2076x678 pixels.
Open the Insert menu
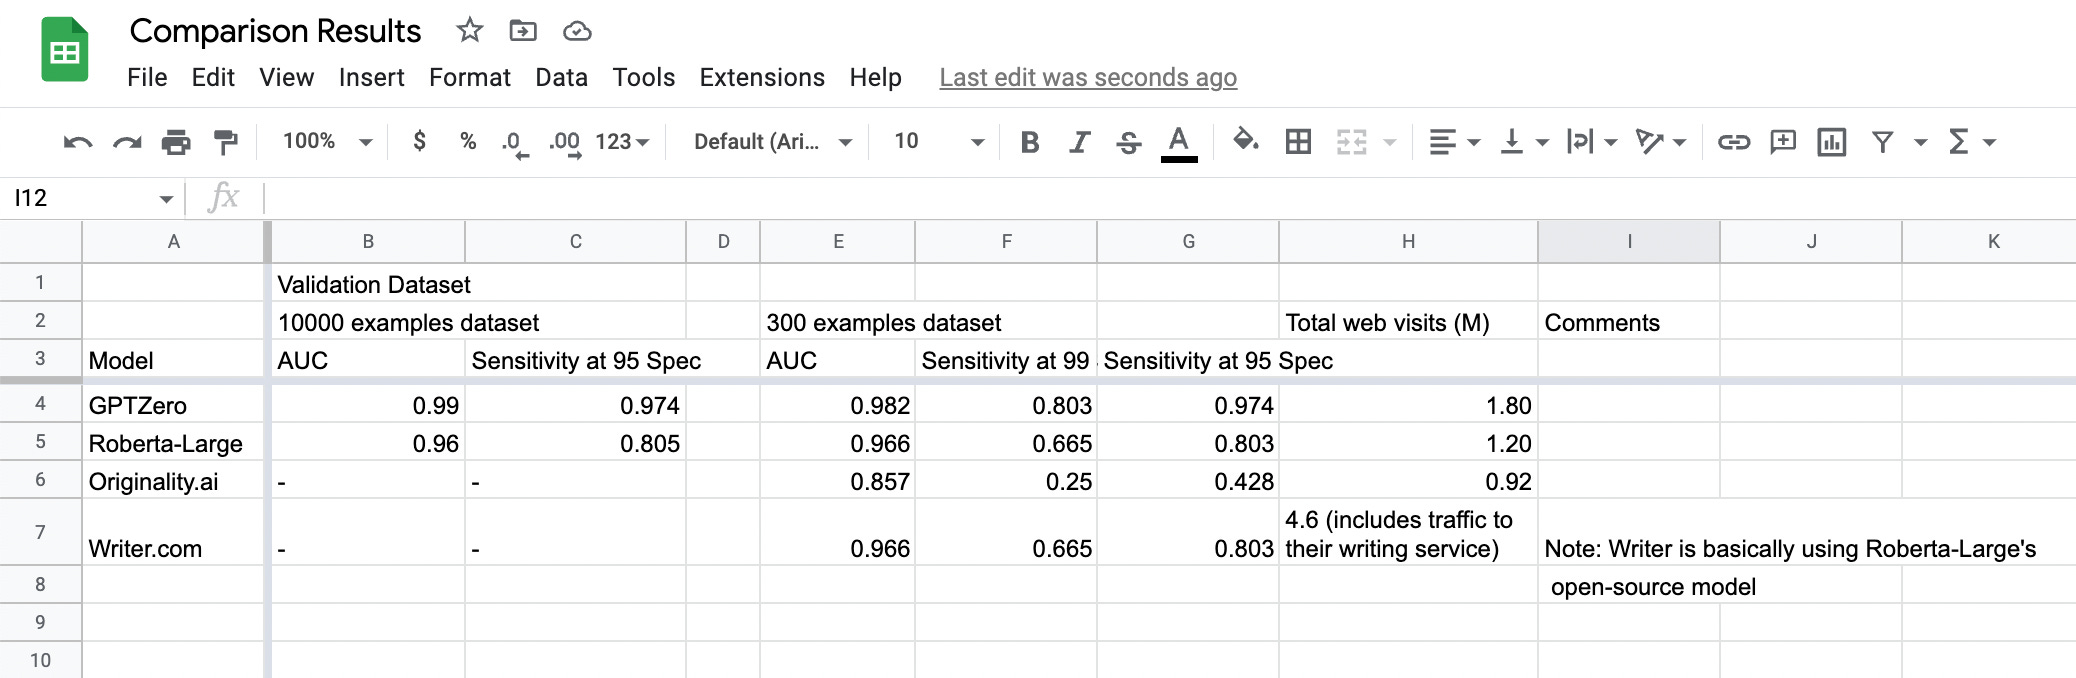pyautogui.click(x=371, y=77)
